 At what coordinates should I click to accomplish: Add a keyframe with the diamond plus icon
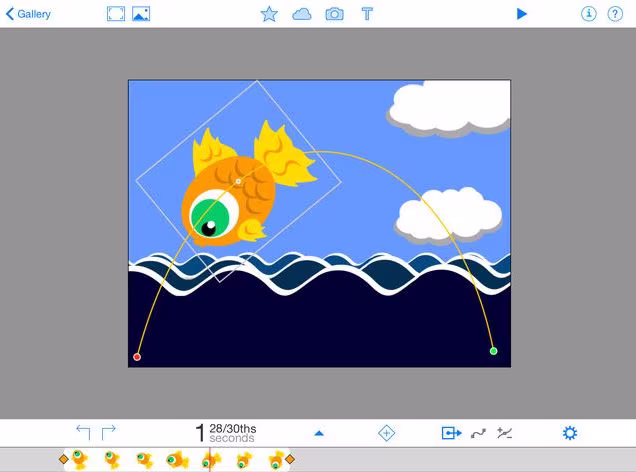pyautogui.click(x=386, y=433)
